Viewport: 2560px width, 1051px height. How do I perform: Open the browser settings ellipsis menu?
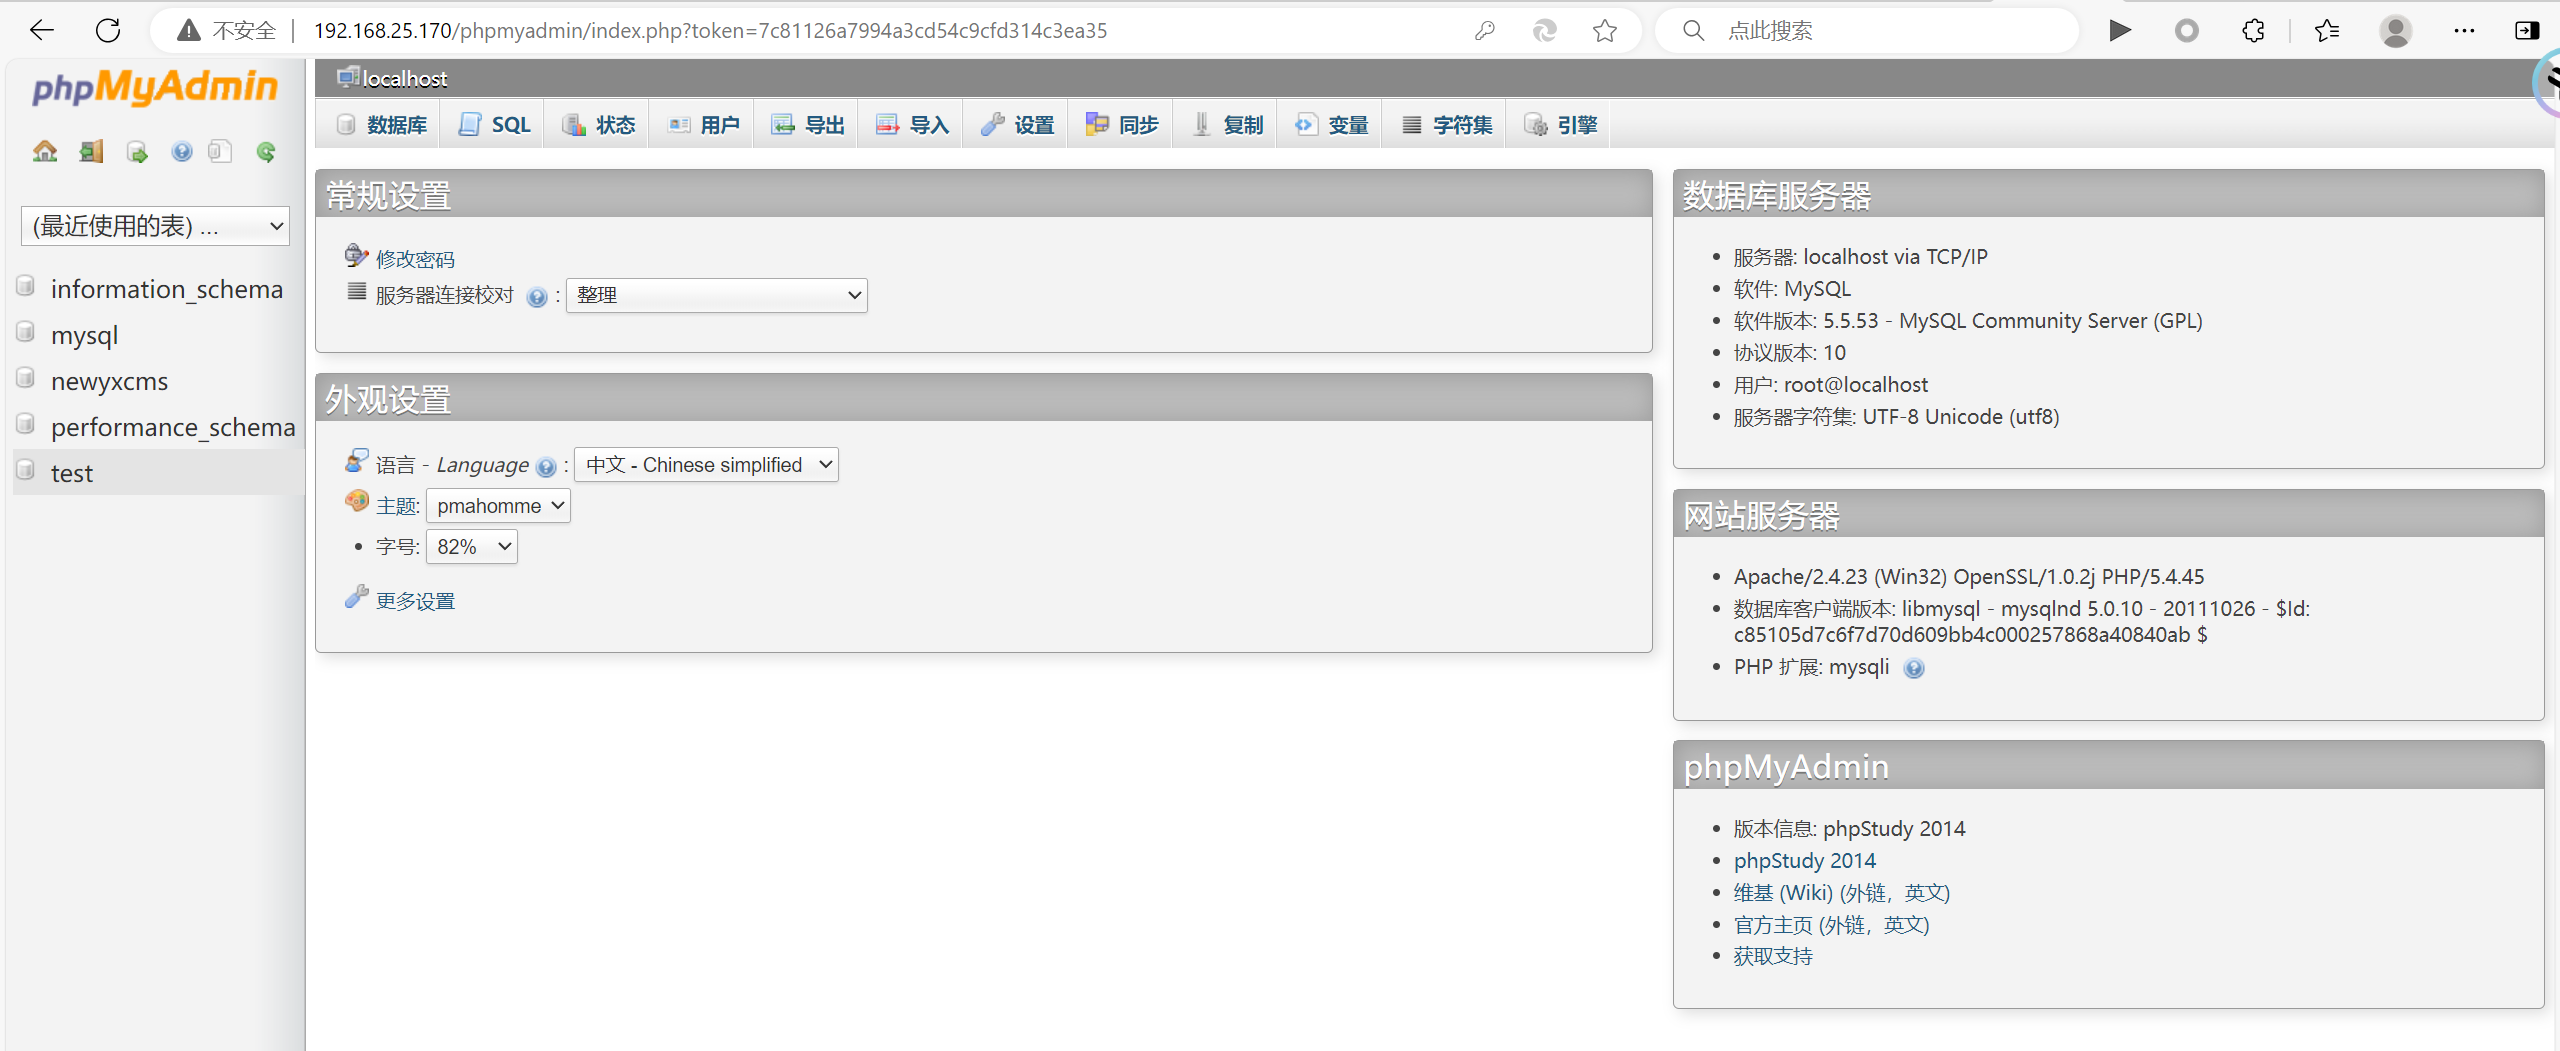point(2464,30)
